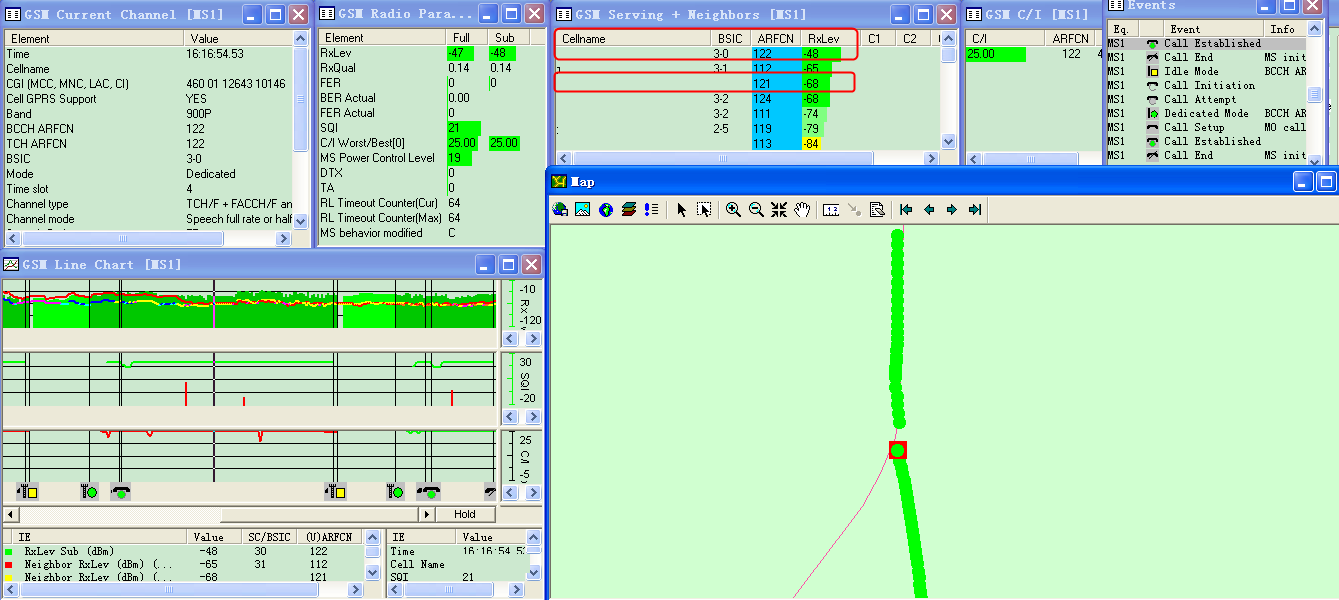Activate the arrow selection pointer tool

pyautogui.click(x=681, y=210)
